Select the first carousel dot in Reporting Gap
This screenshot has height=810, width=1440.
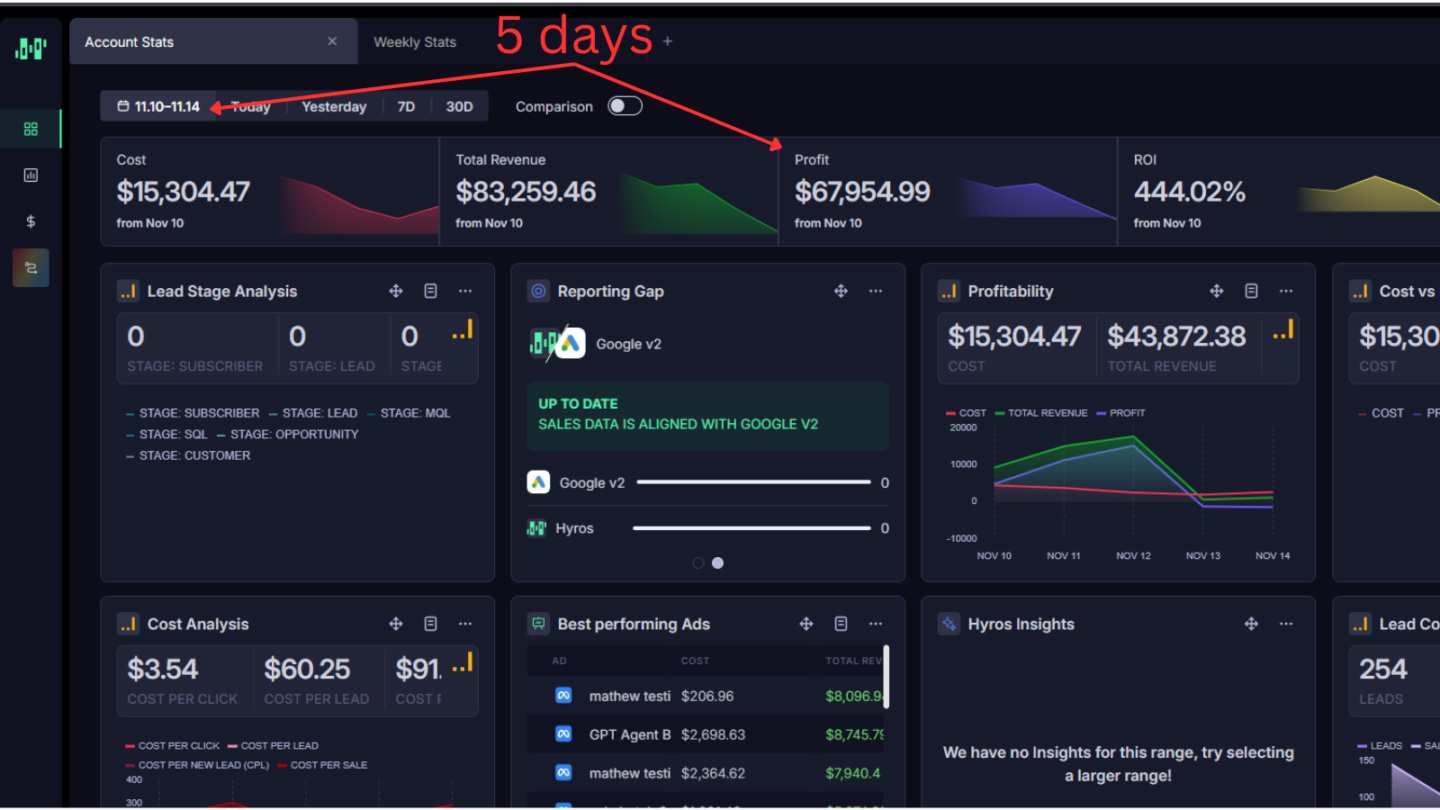click(x=698, y=563)
